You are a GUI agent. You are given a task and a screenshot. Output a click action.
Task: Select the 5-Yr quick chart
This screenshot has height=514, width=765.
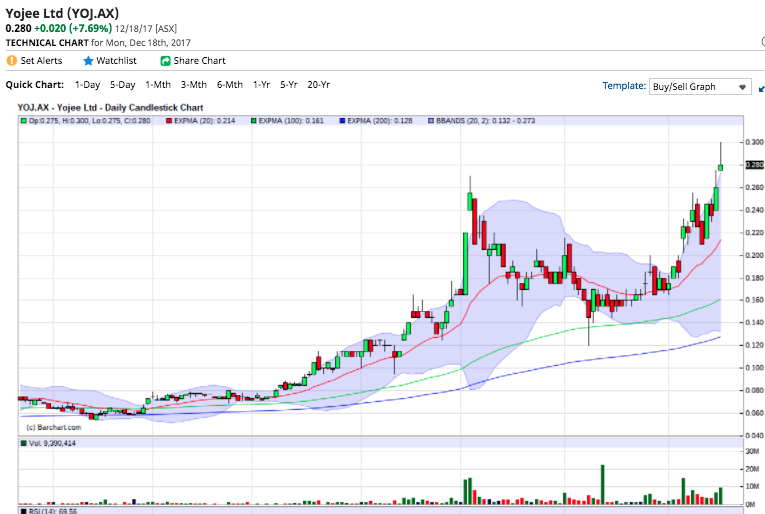[289, 85]
